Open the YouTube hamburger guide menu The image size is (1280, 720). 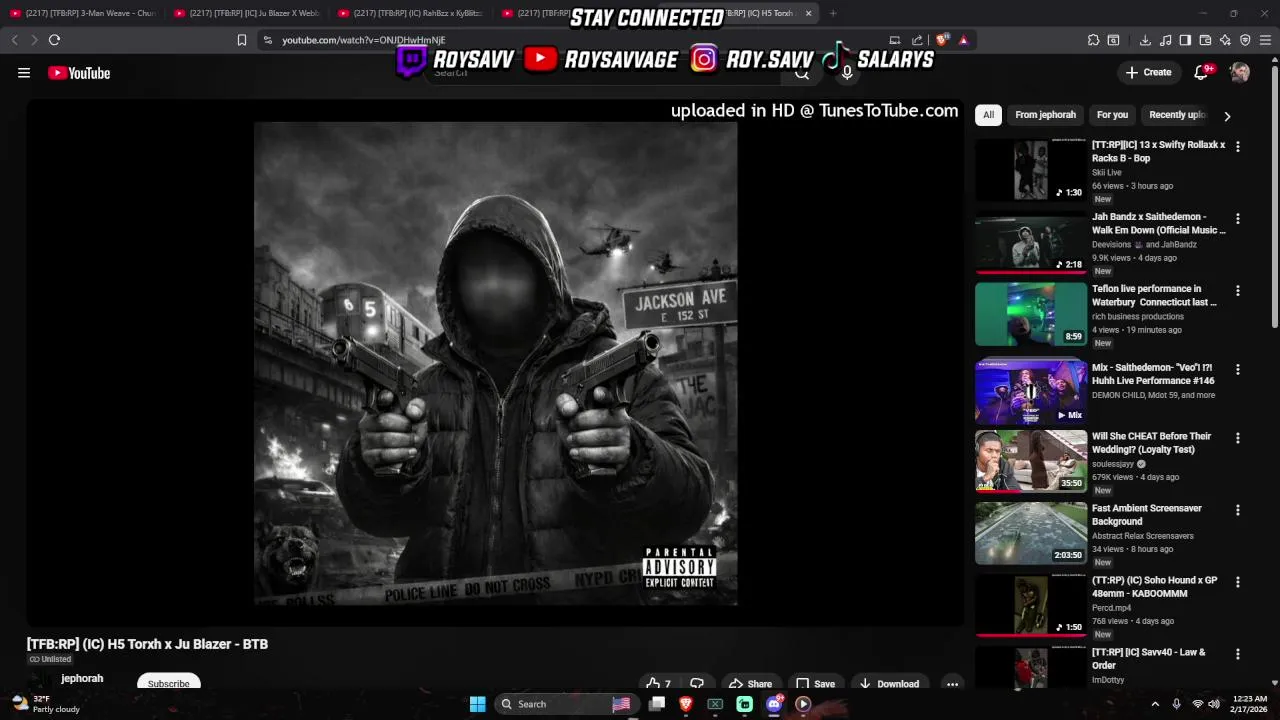point(24,73)
